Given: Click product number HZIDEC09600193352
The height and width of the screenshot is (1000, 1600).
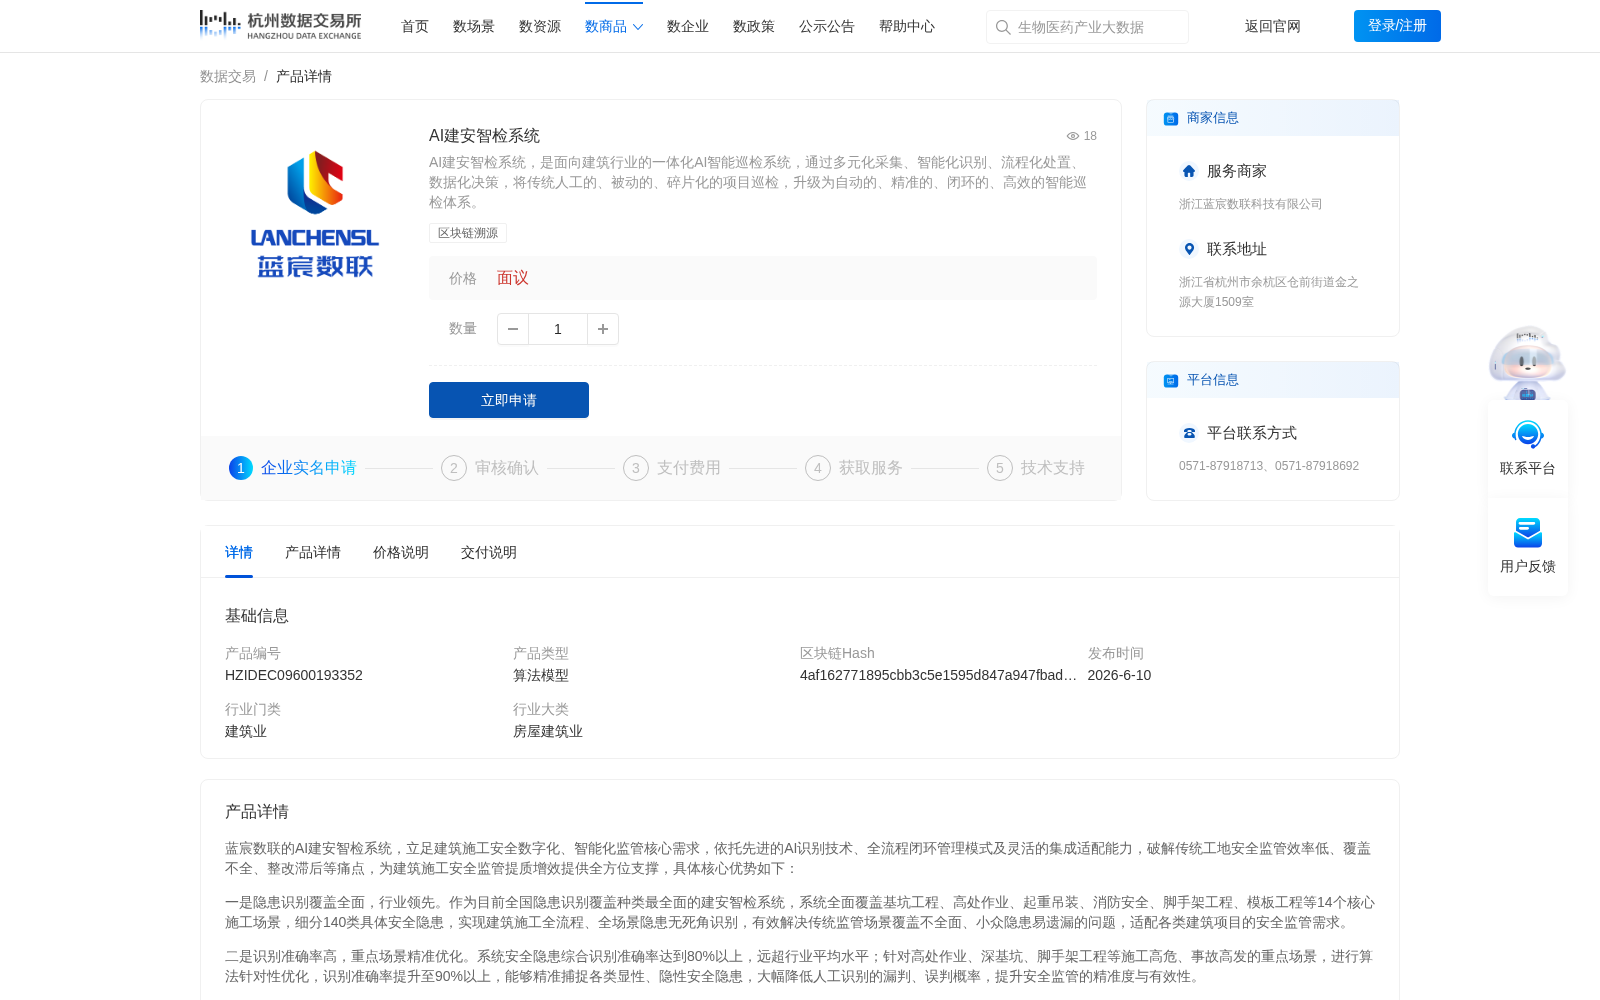Looking at the screenshot, I should (x=294, y=675).
